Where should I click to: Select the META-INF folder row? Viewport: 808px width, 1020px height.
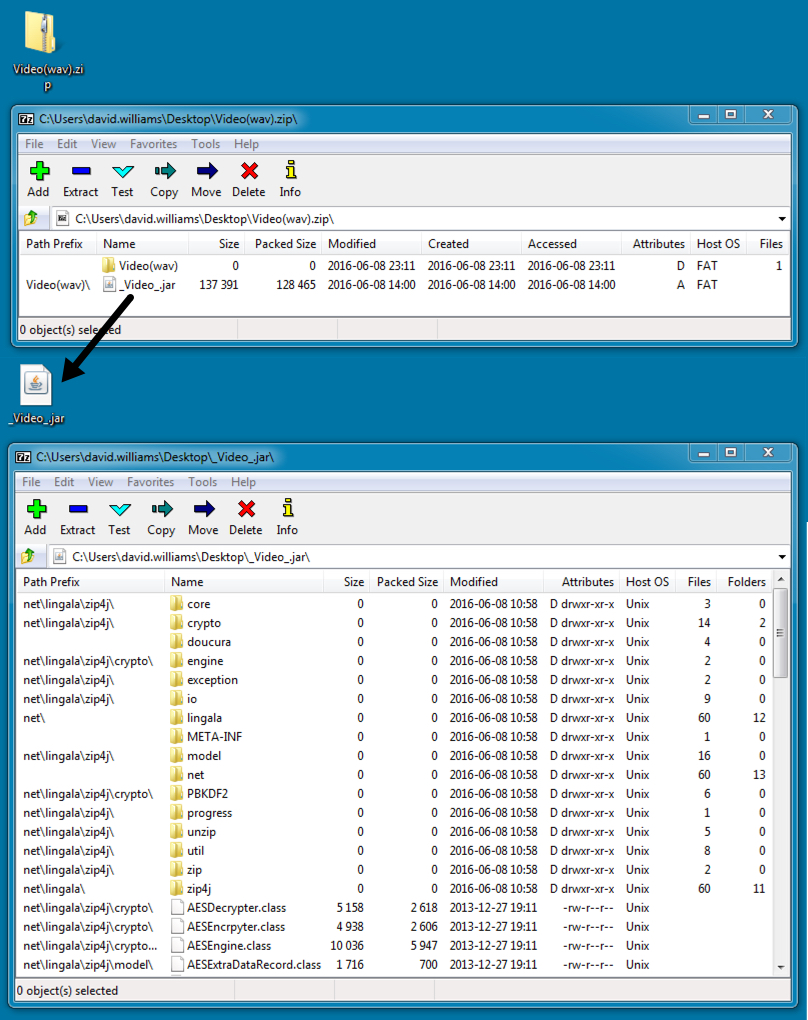214,737
